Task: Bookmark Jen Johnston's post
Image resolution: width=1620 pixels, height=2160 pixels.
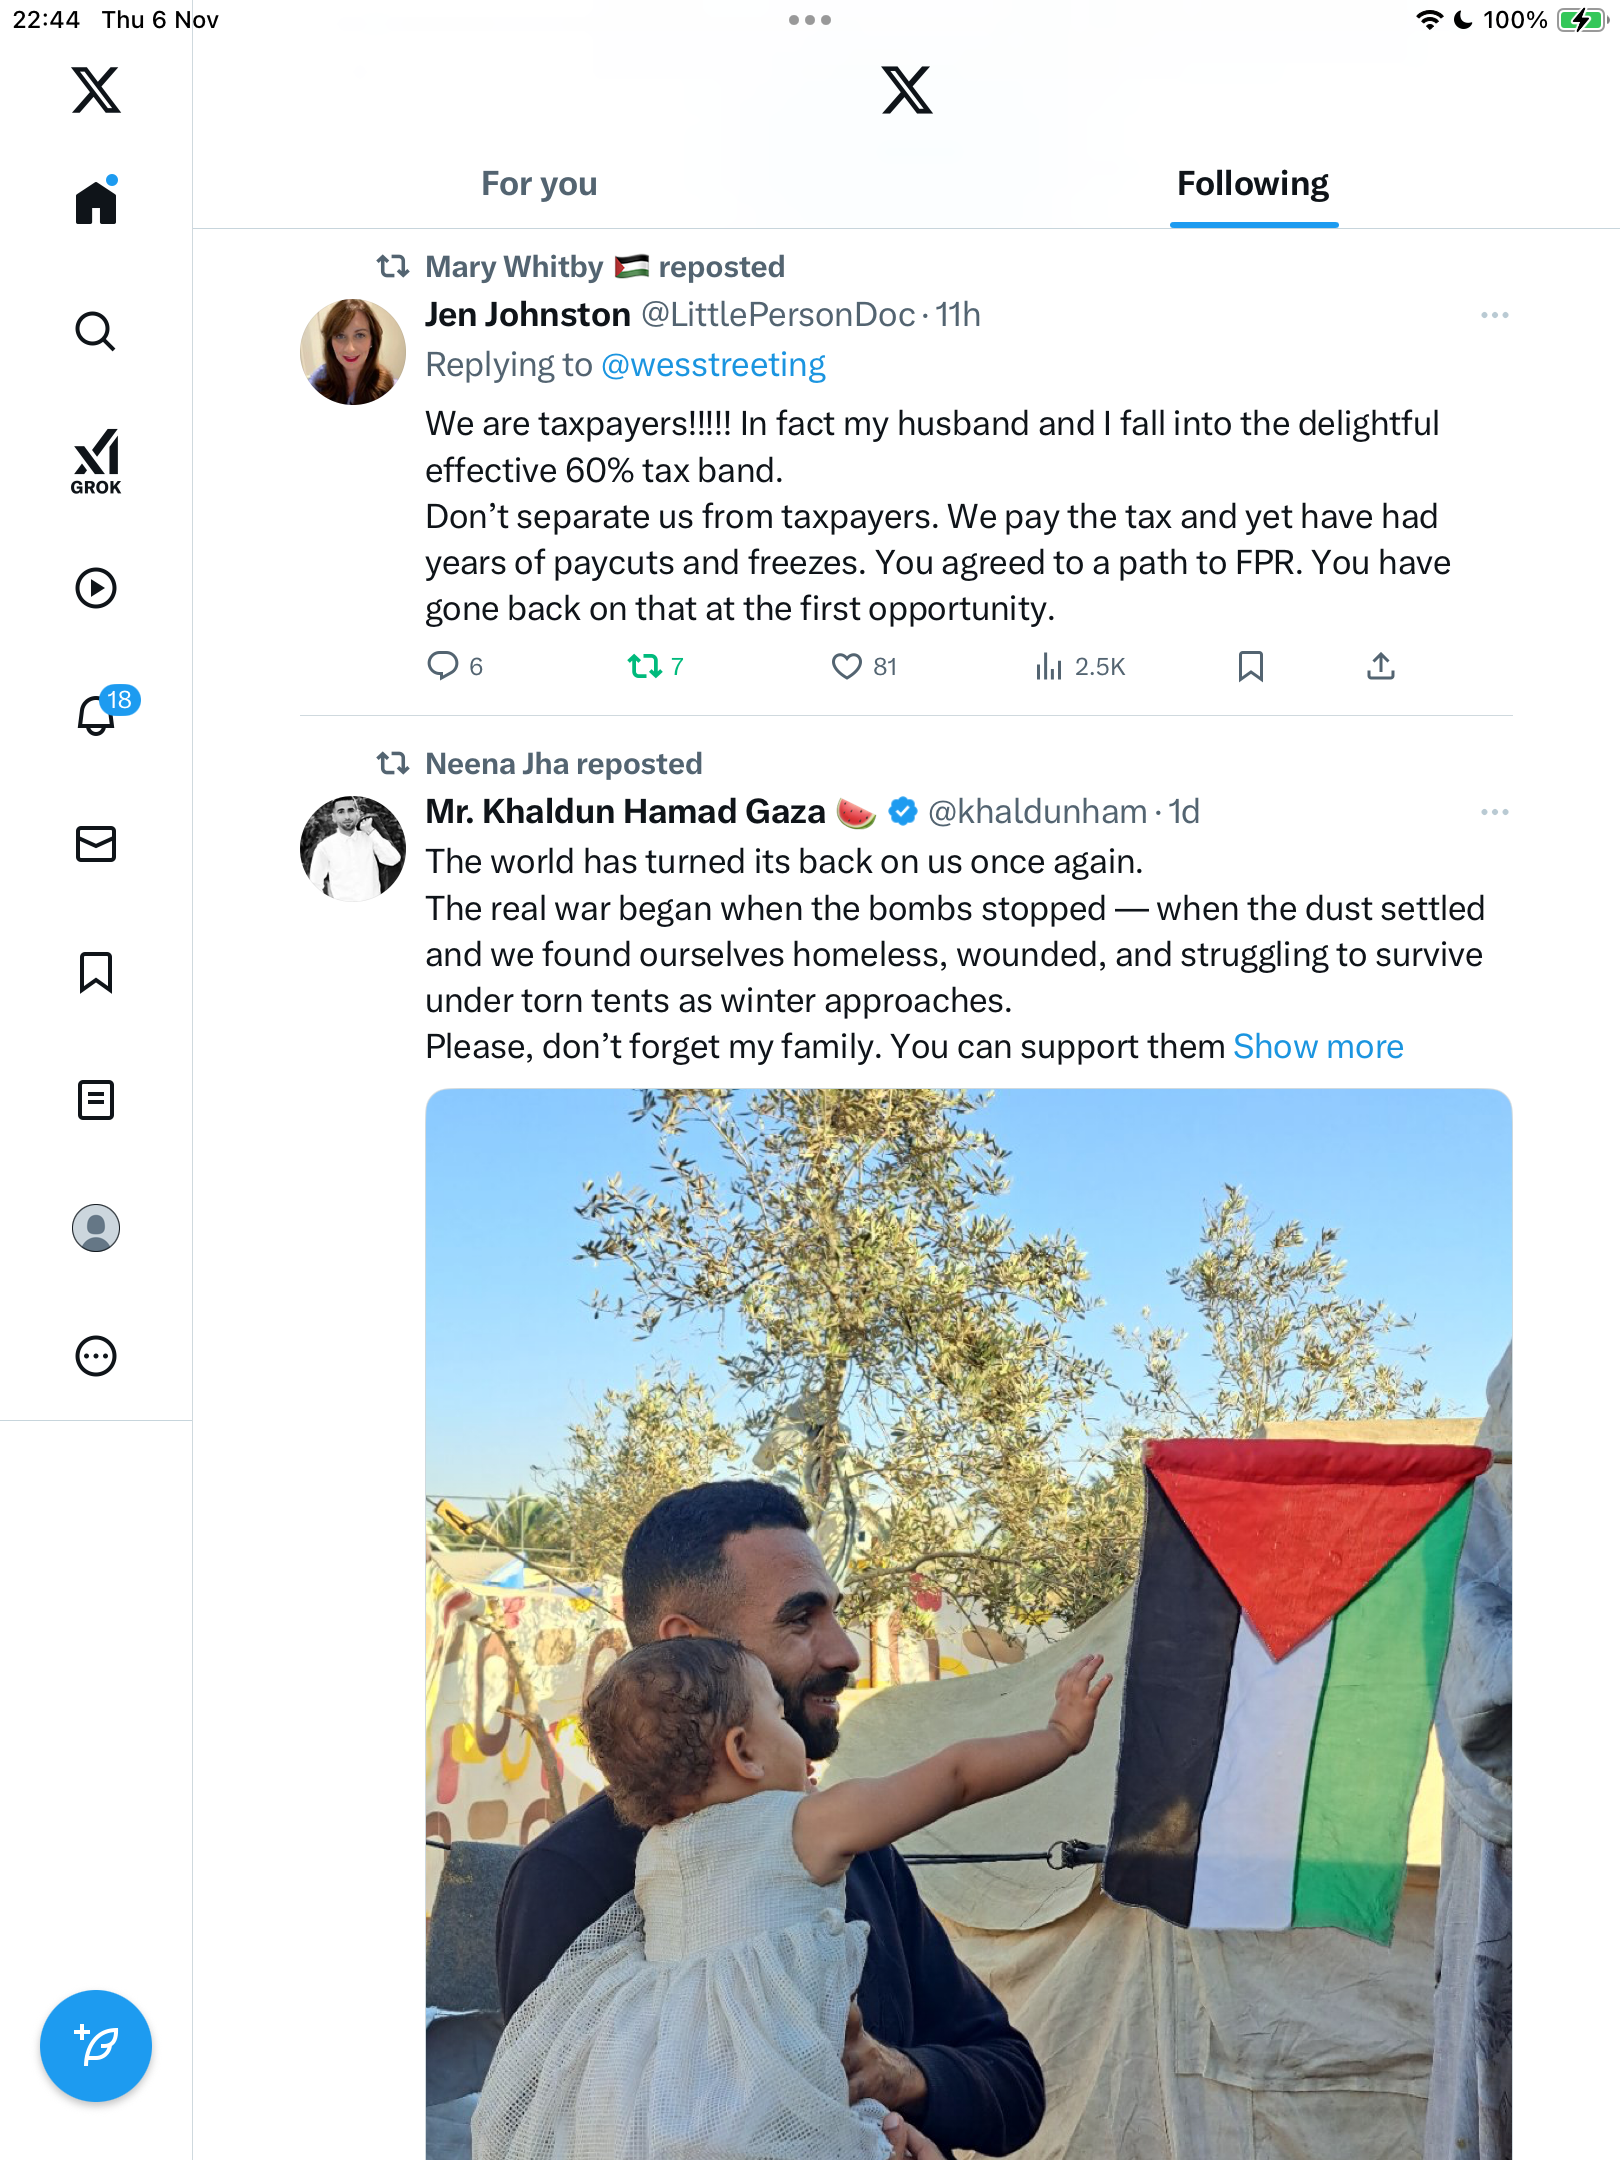Action: click(1250, 666)
